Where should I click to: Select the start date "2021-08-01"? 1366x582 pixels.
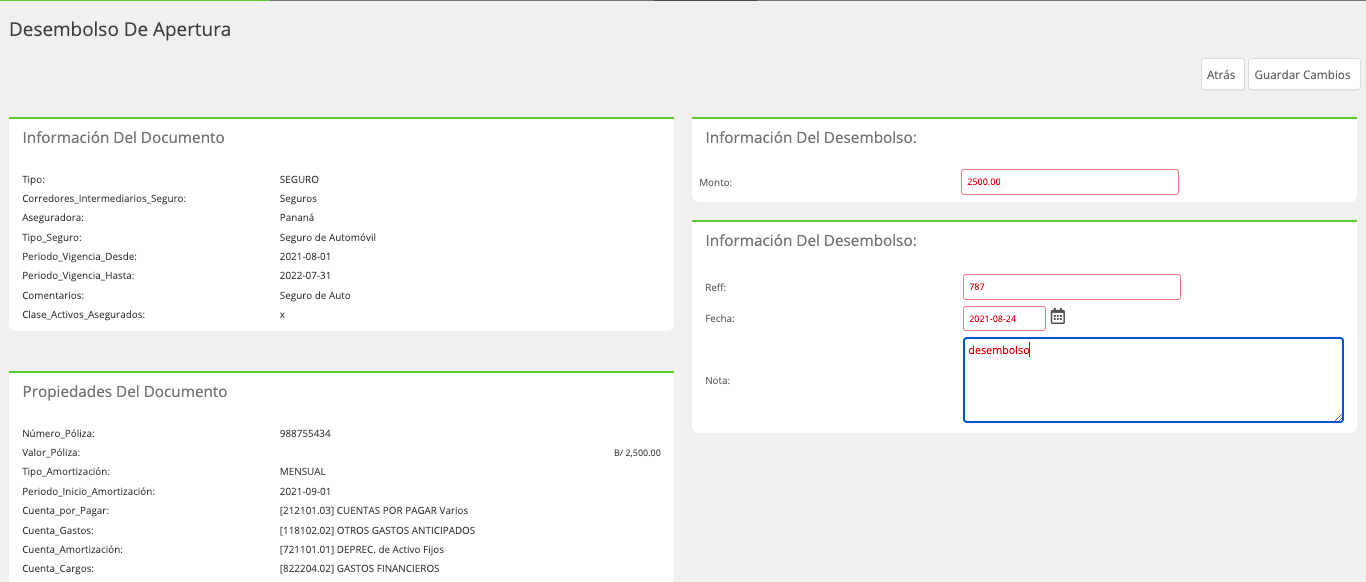coord(305,257)
